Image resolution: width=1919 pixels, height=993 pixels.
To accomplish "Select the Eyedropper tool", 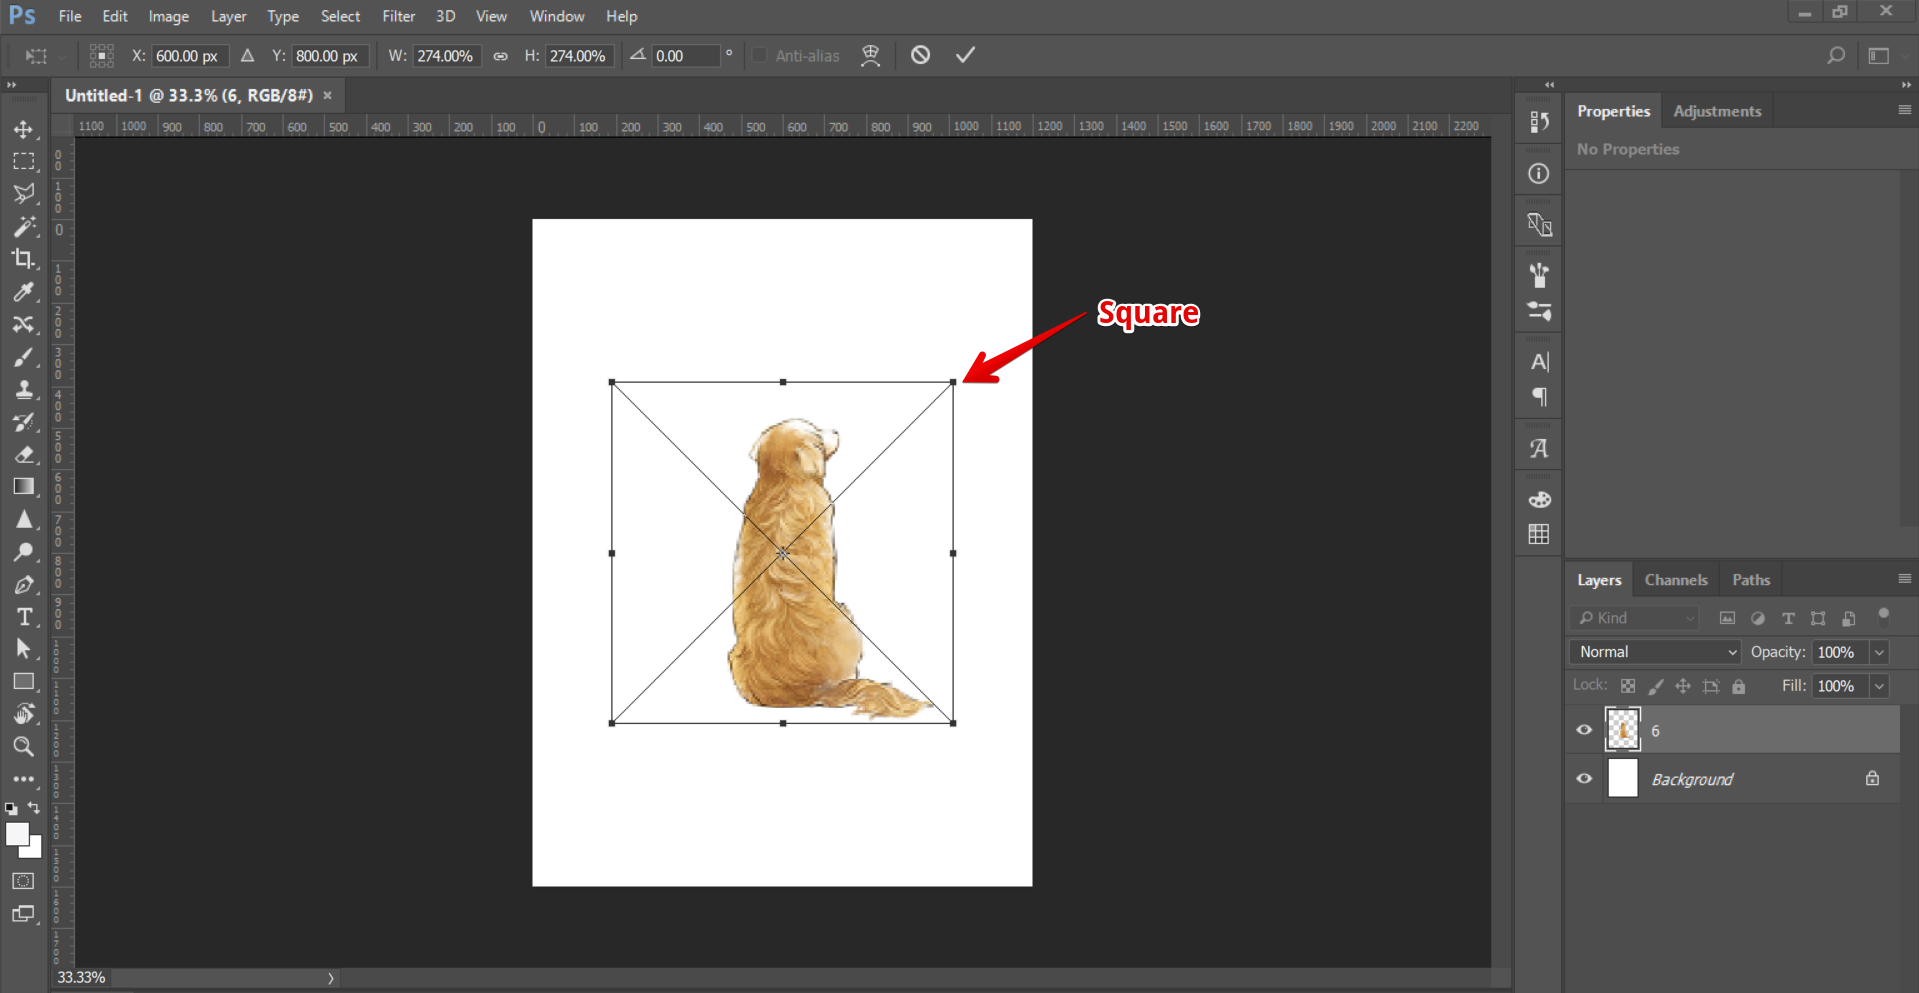I will click(x=23, y=291).
